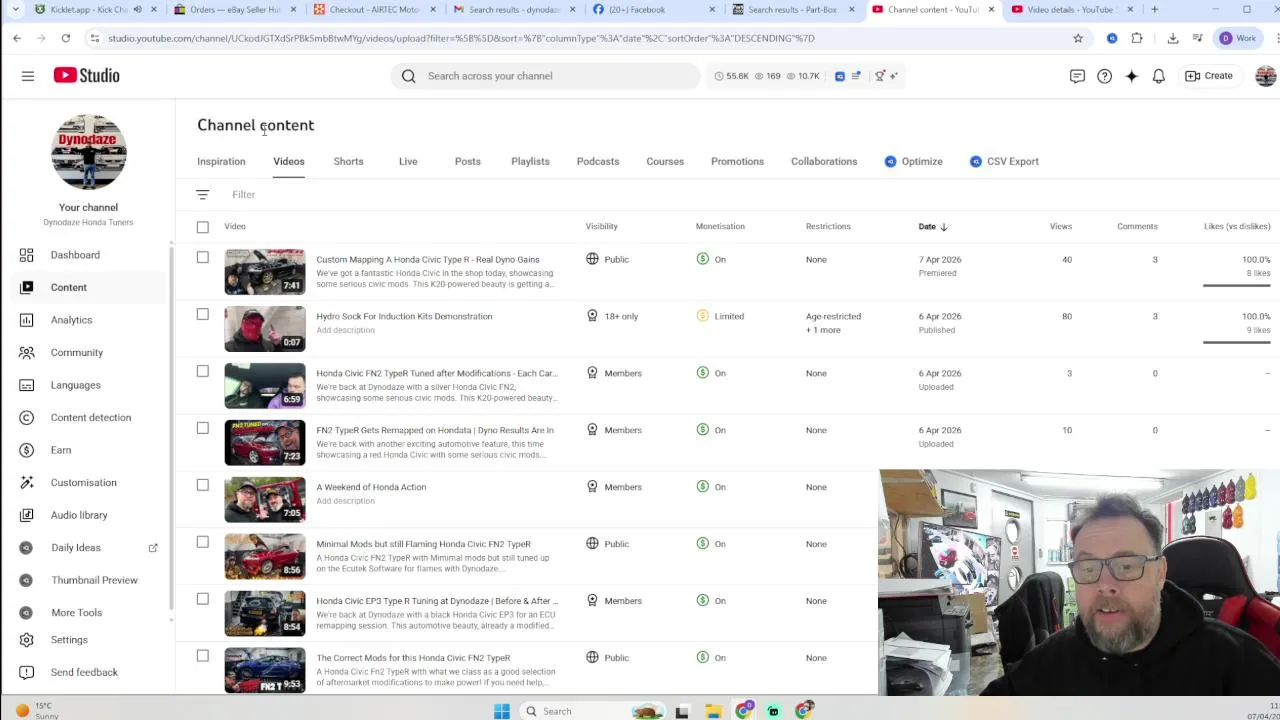Select the Honda Civic EP3 Type R checkbox
The image size is (1280, 720).
[x=203, y=599]
